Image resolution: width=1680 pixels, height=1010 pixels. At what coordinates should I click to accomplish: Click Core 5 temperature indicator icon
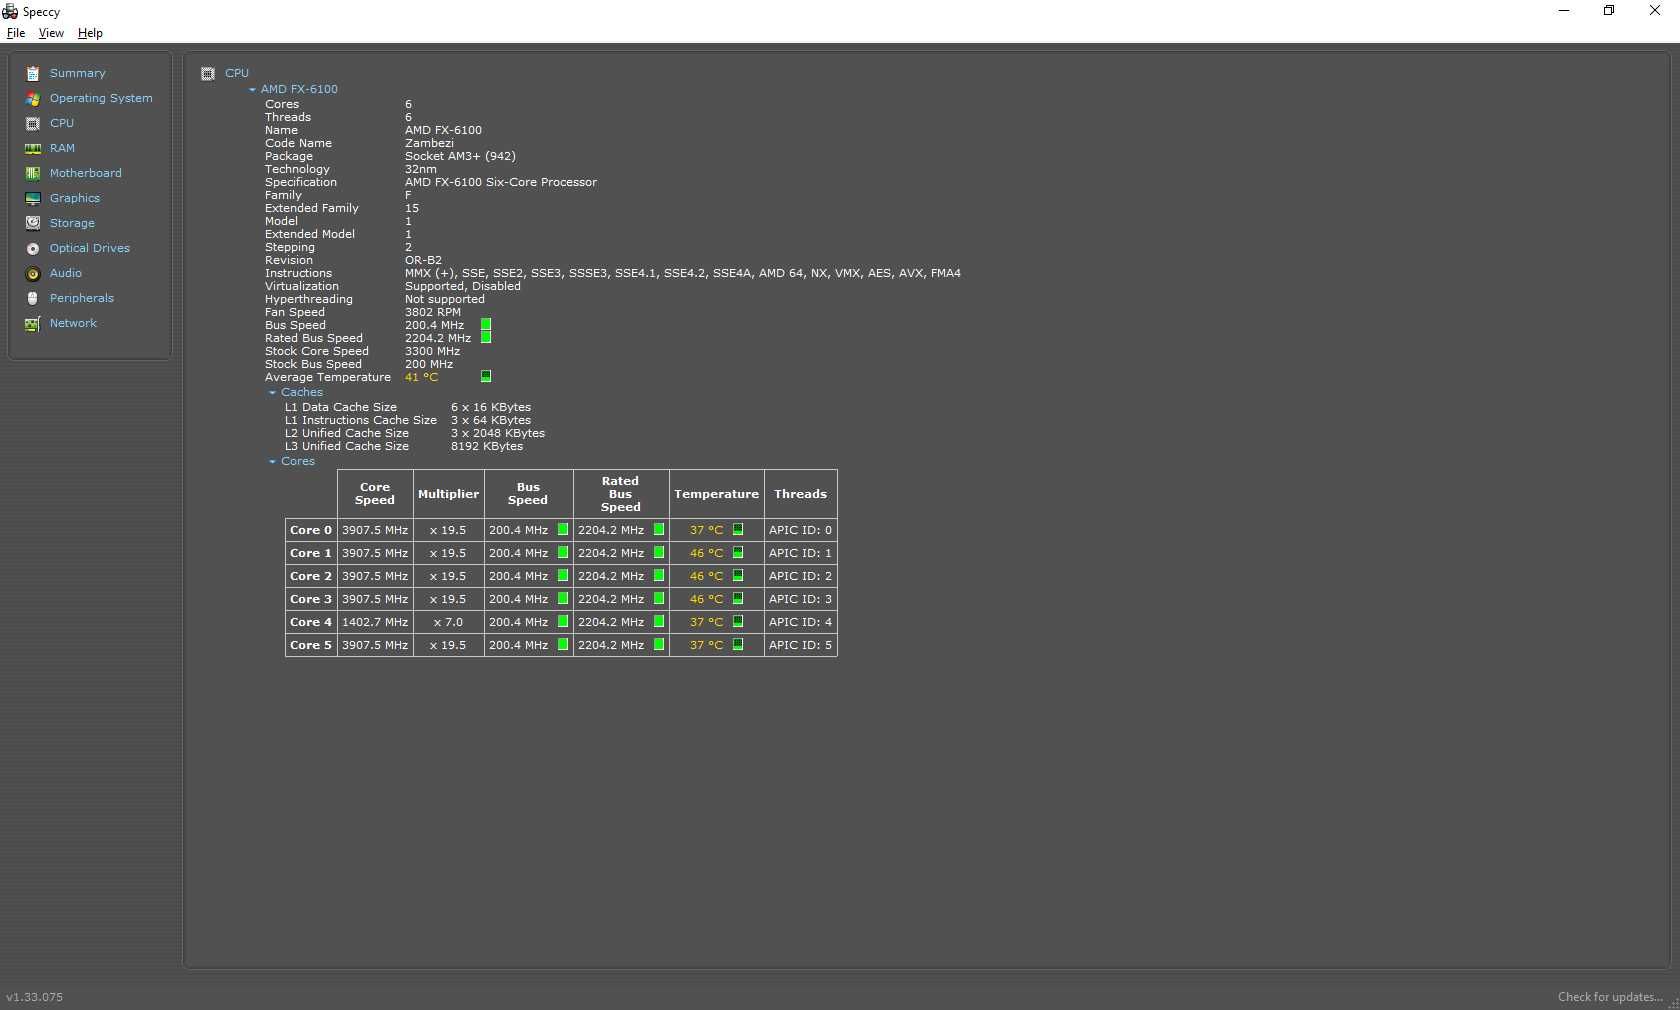pos(738,644)
